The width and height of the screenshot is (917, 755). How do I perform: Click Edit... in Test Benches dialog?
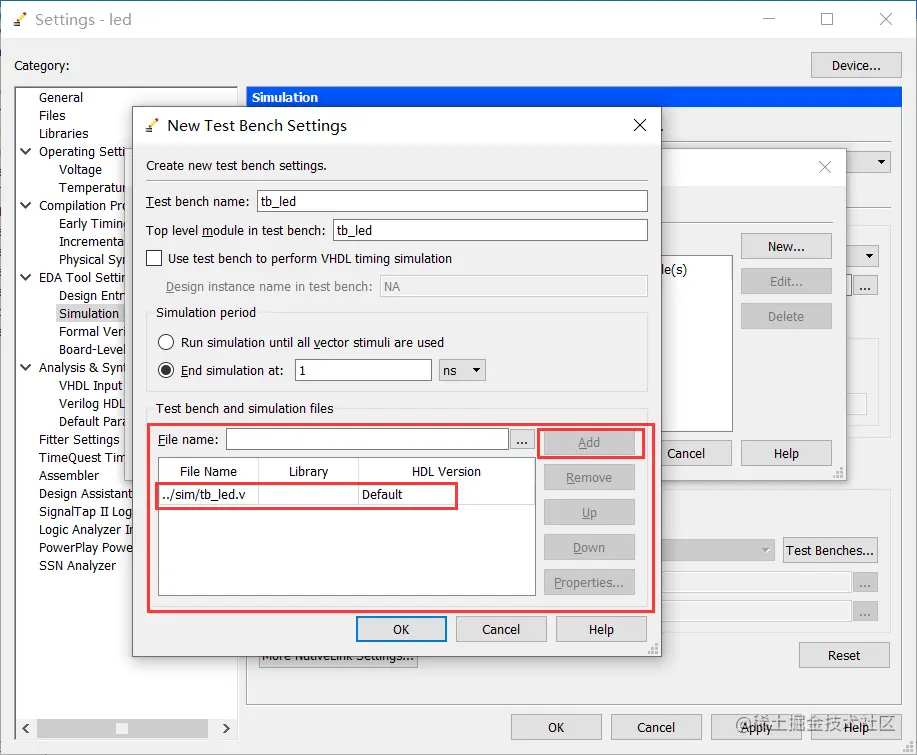786,282
